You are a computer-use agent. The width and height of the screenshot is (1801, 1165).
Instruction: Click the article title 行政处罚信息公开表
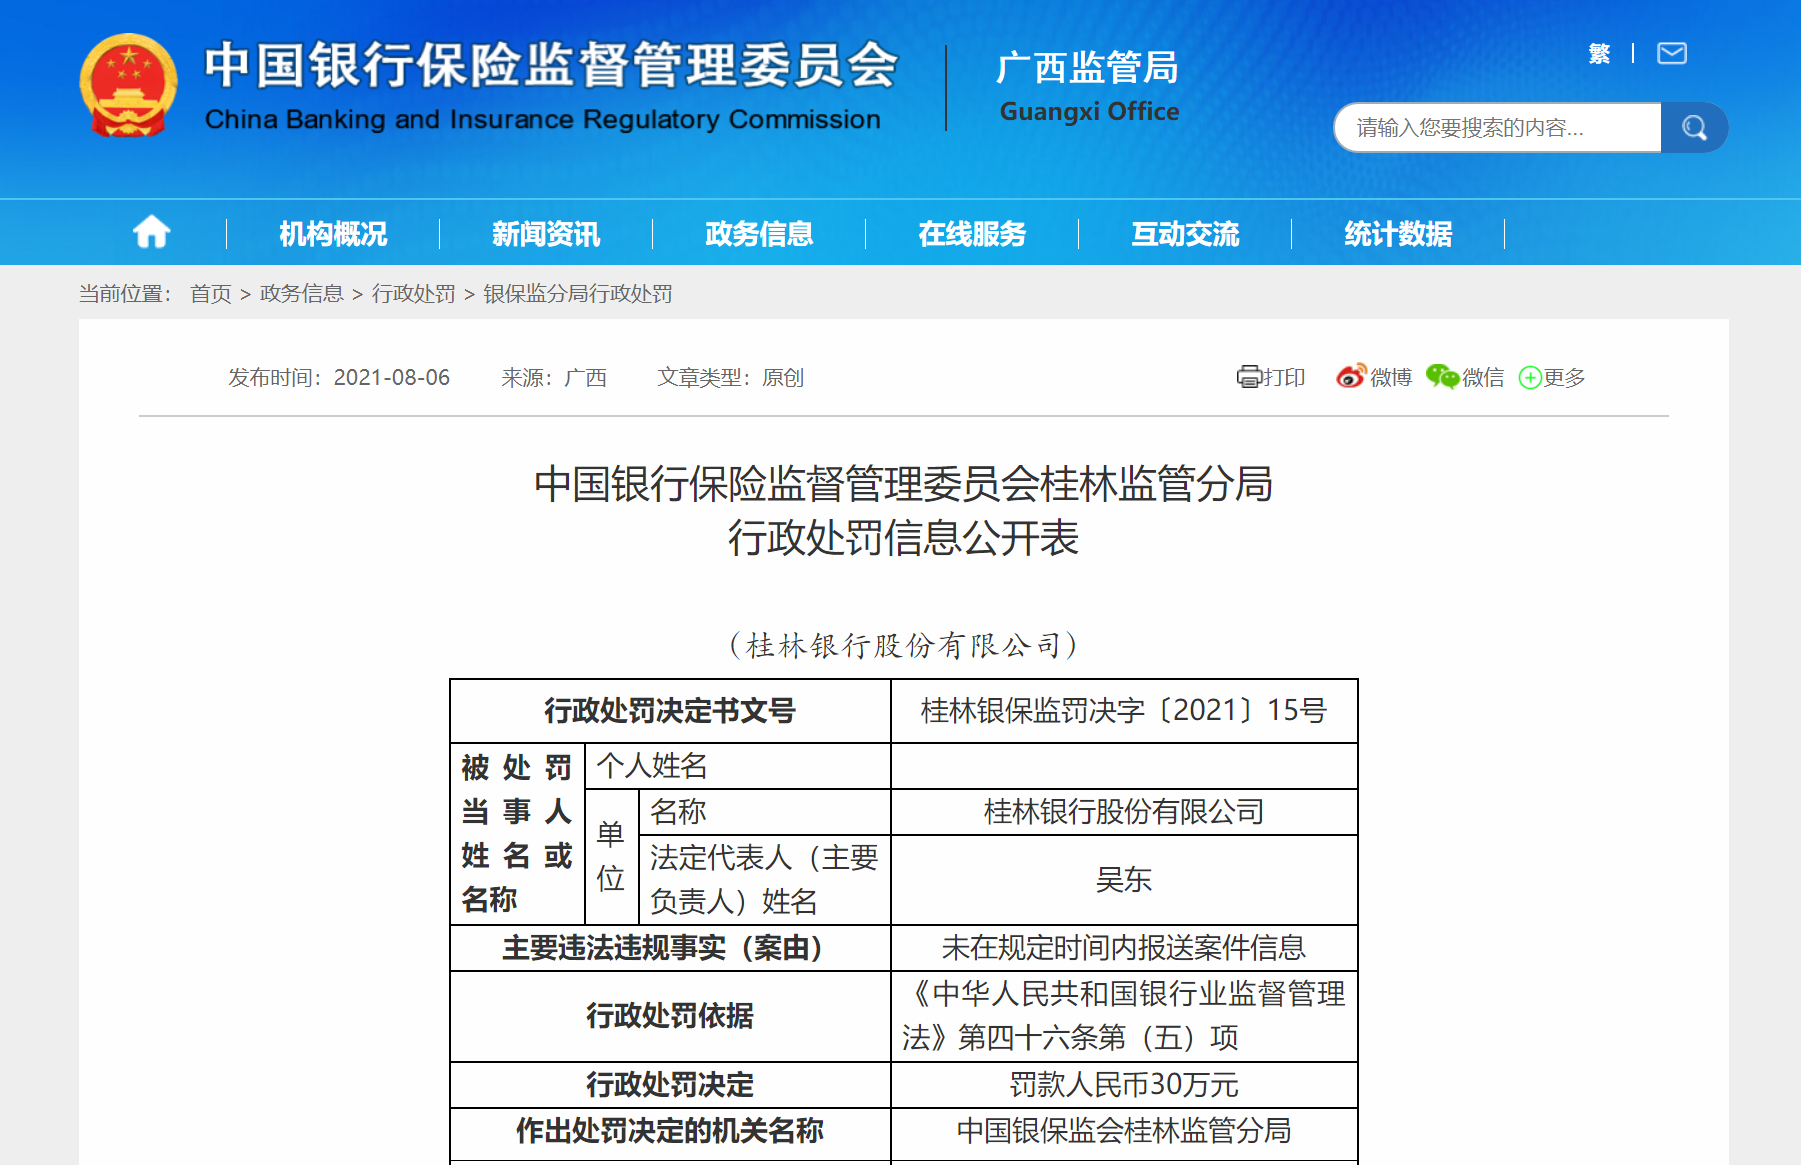click(904, 538)
